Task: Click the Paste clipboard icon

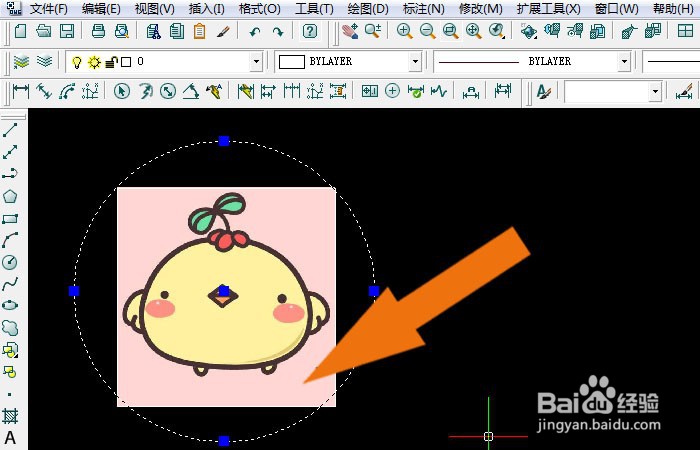Action: [200, 31]
